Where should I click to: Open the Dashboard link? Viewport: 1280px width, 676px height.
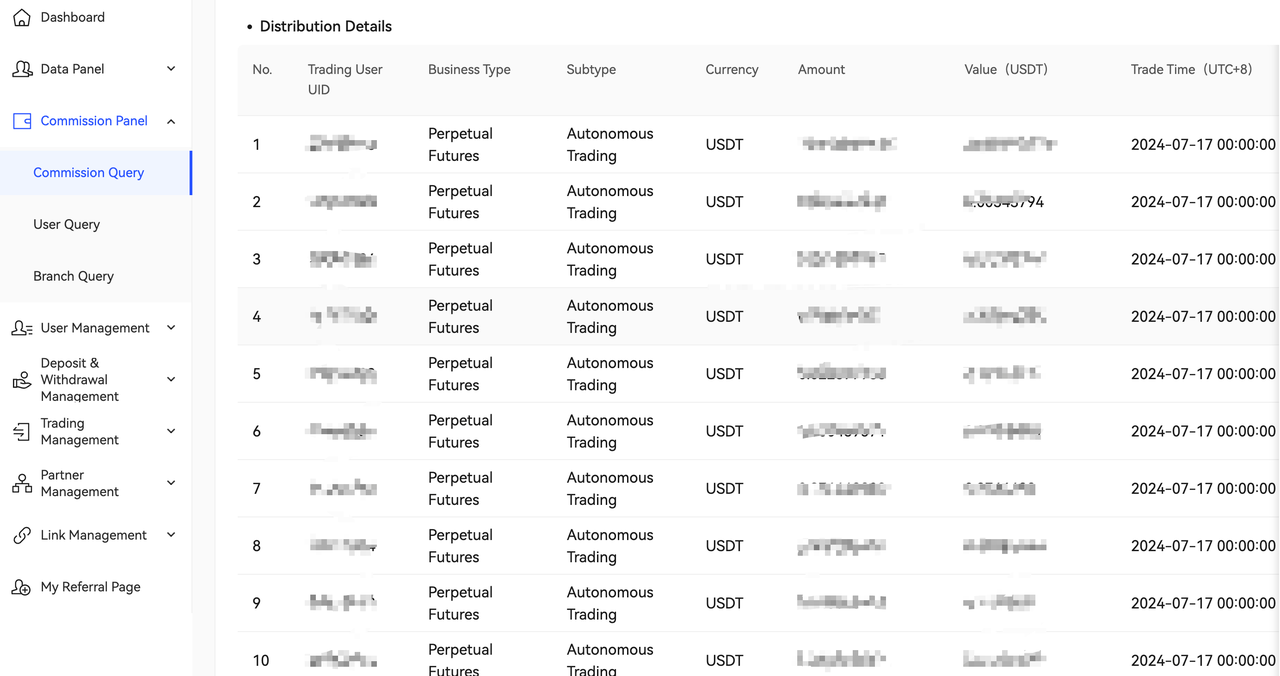73,17
